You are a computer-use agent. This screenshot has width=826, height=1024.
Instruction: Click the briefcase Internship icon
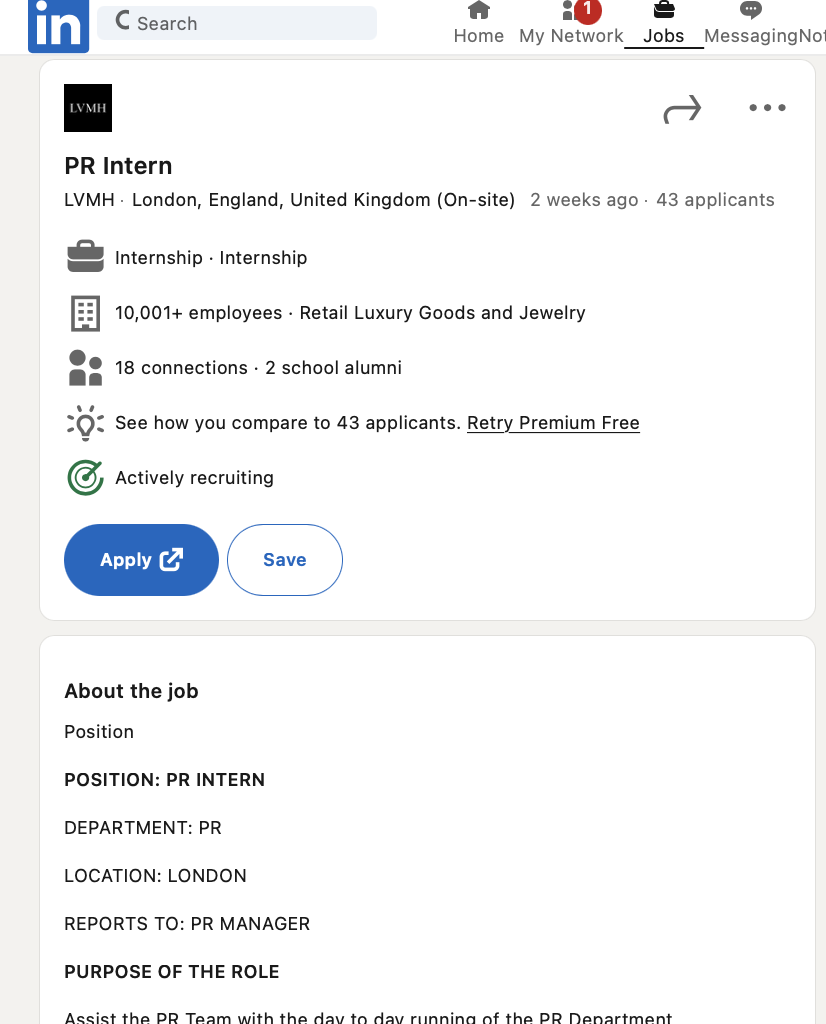coord(86,257)
